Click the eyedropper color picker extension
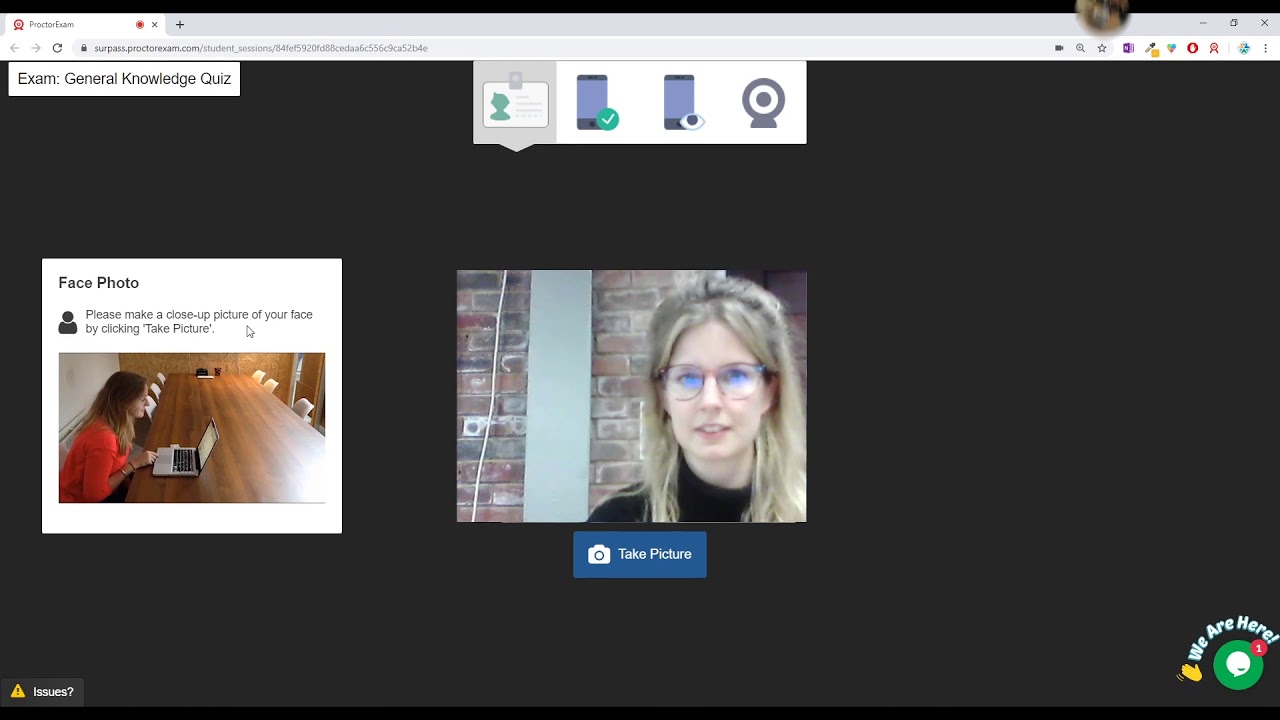This screenshot has width=1280, height=720. 1150,48
